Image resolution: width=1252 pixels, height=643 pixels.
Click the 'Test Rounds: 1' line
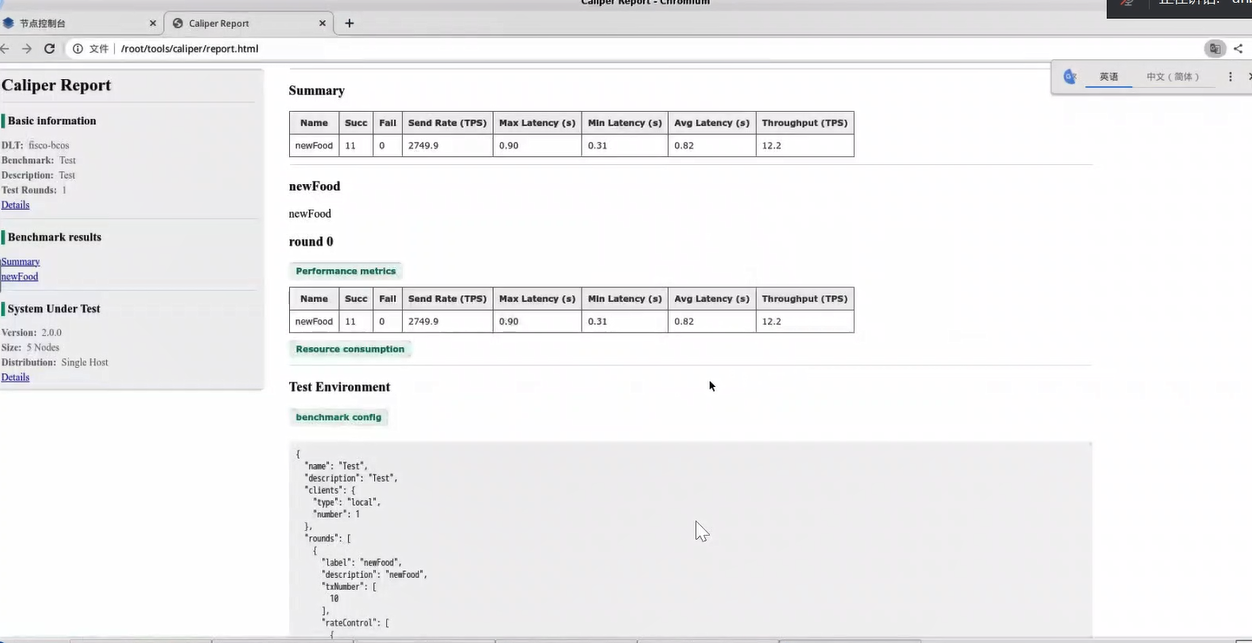34,190
